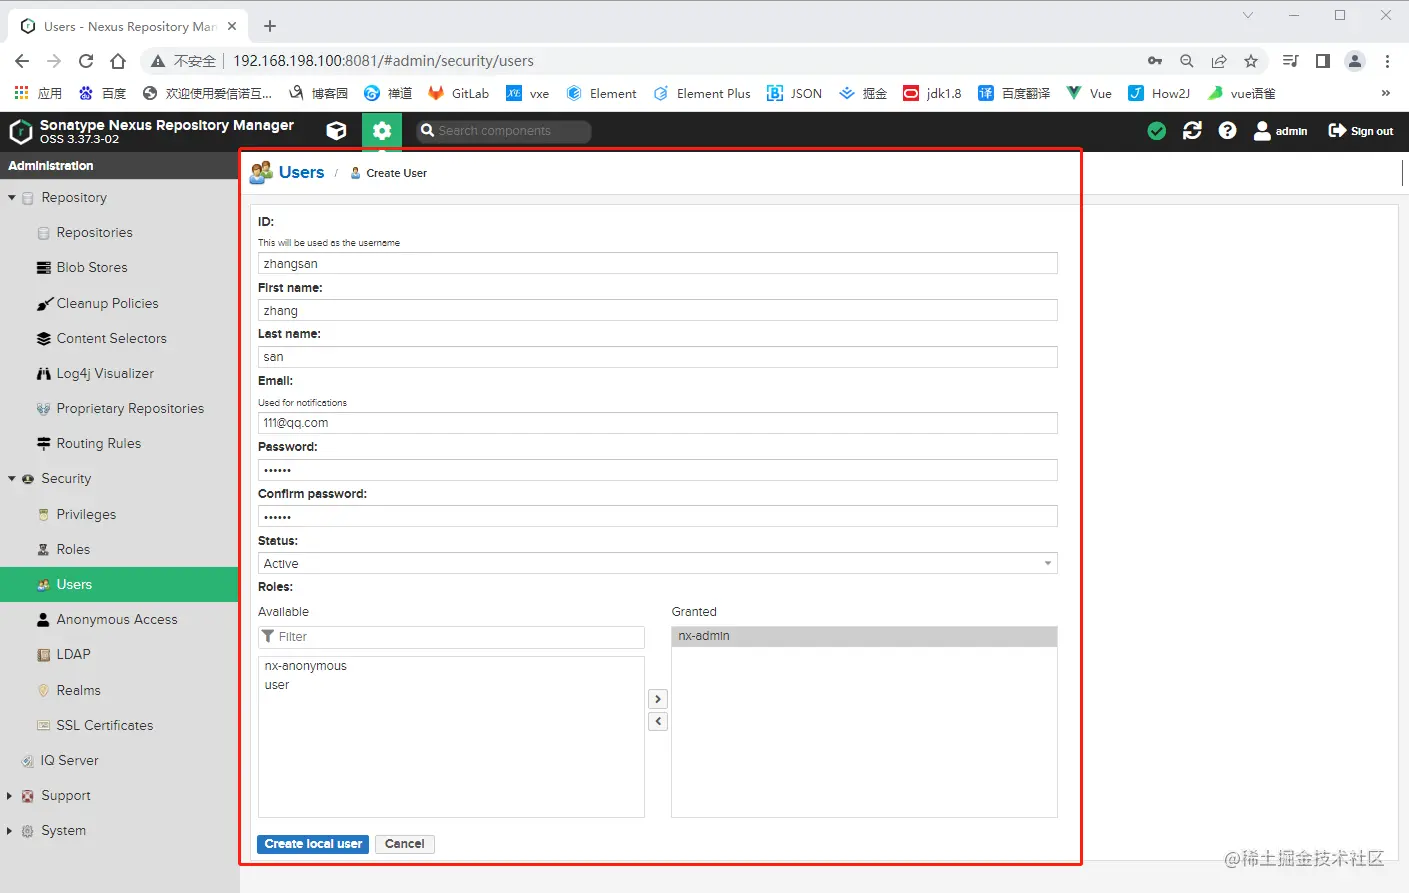
Task: Open Roles under Security
Action: pyautogui.click(x=73, y=549)
